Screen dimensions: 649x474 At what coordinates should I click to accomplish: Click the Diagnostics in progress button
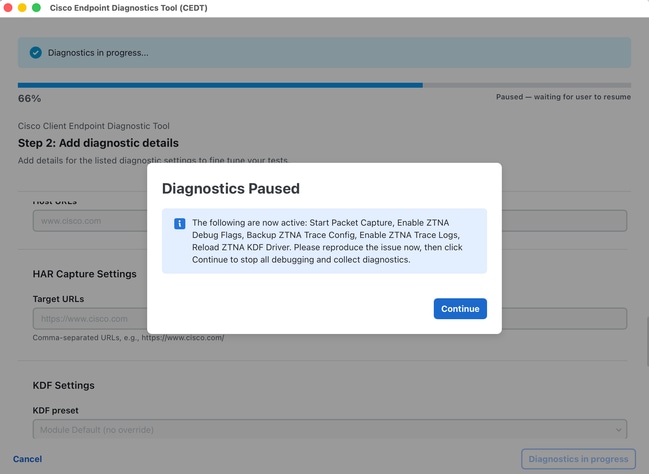point(578,459)
